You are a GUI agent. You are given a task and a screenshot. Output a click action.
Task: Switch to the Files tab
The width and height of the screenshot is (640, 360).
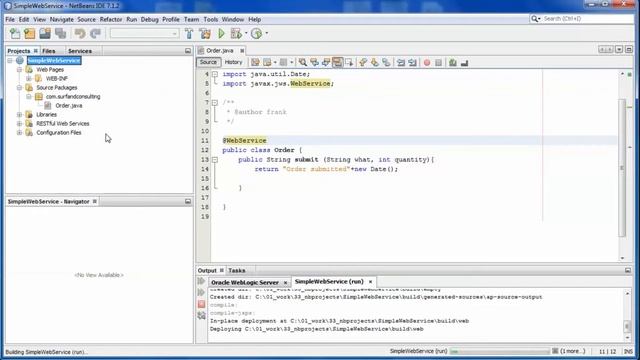point(49,51)
